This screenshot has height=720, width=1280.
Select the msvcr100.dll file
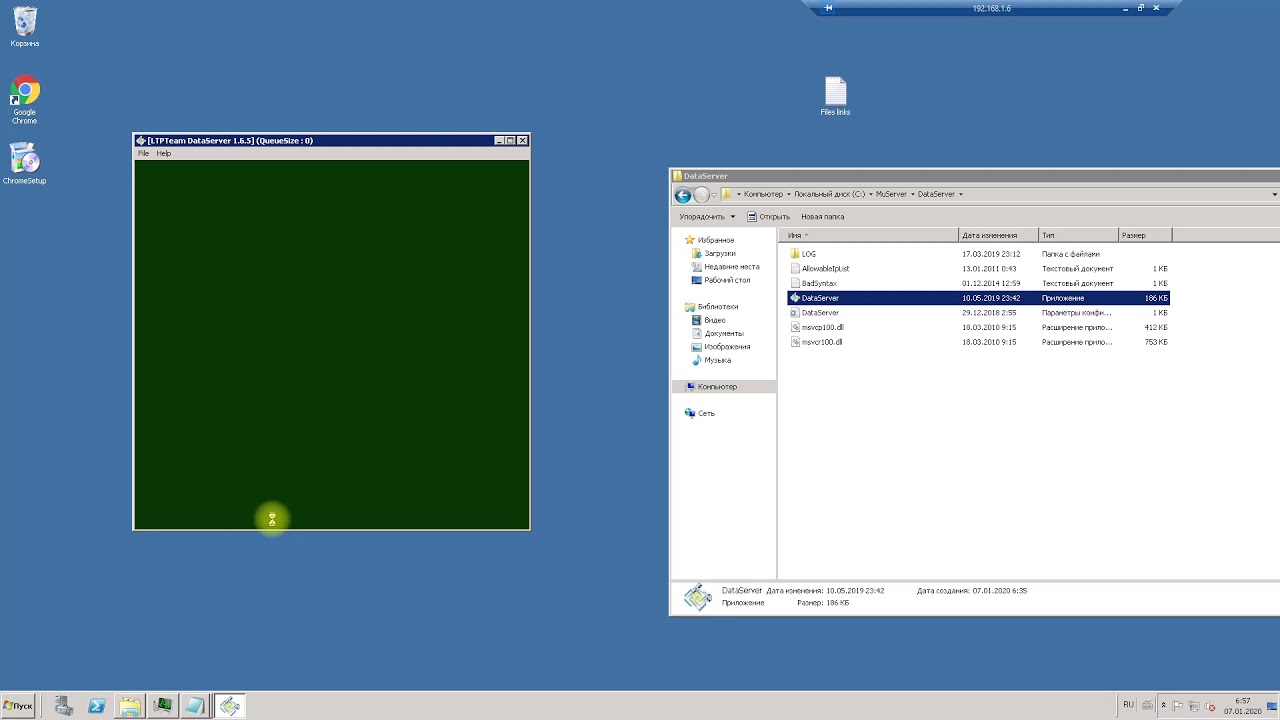[978, 342]
